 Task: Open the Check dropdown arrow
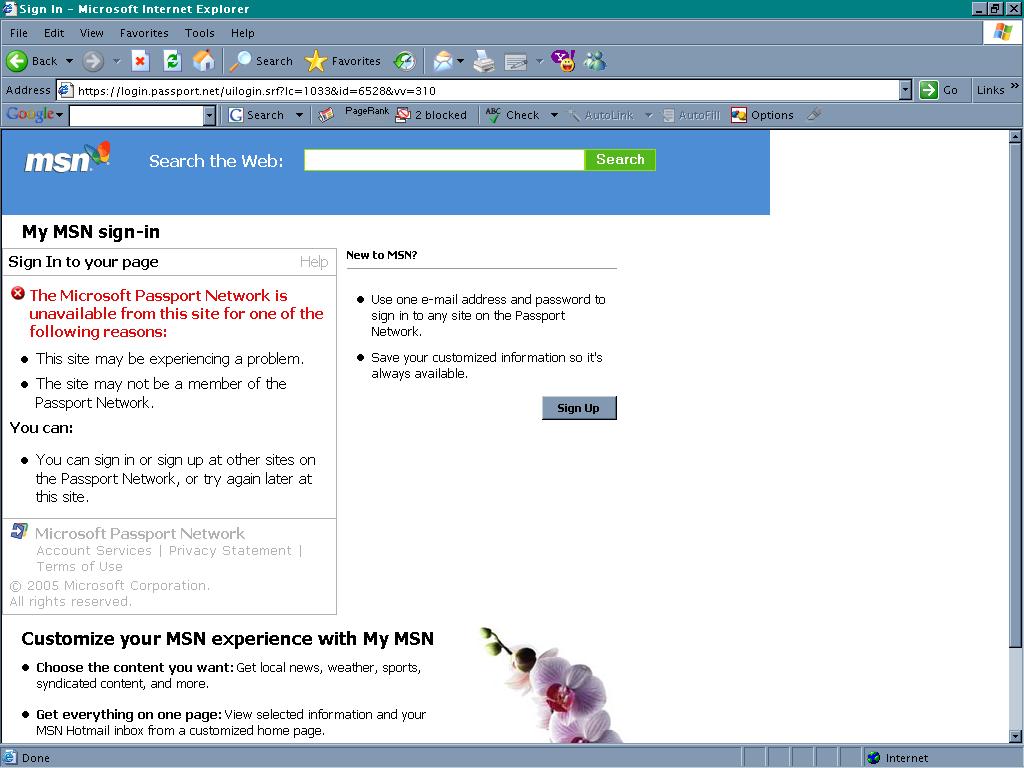[554, 115]
